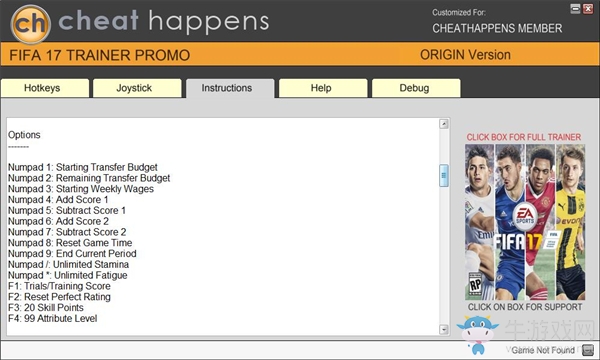600x360 pixels.
Task: Click the cow mascot watermark icon
Action: (x=478, y=334)
